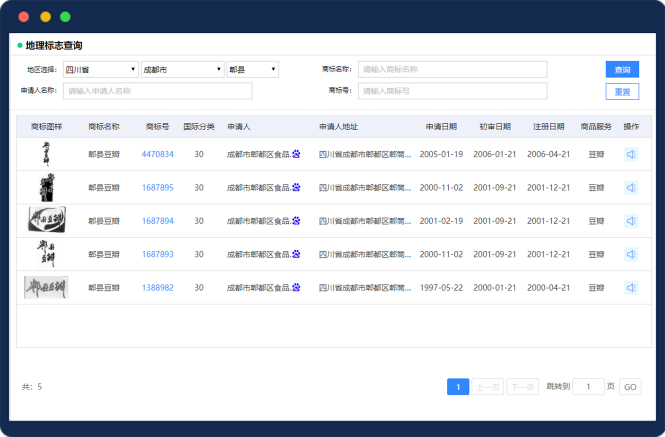
Task: Click the 国际分类 column header
Action: tap(199, 126)
